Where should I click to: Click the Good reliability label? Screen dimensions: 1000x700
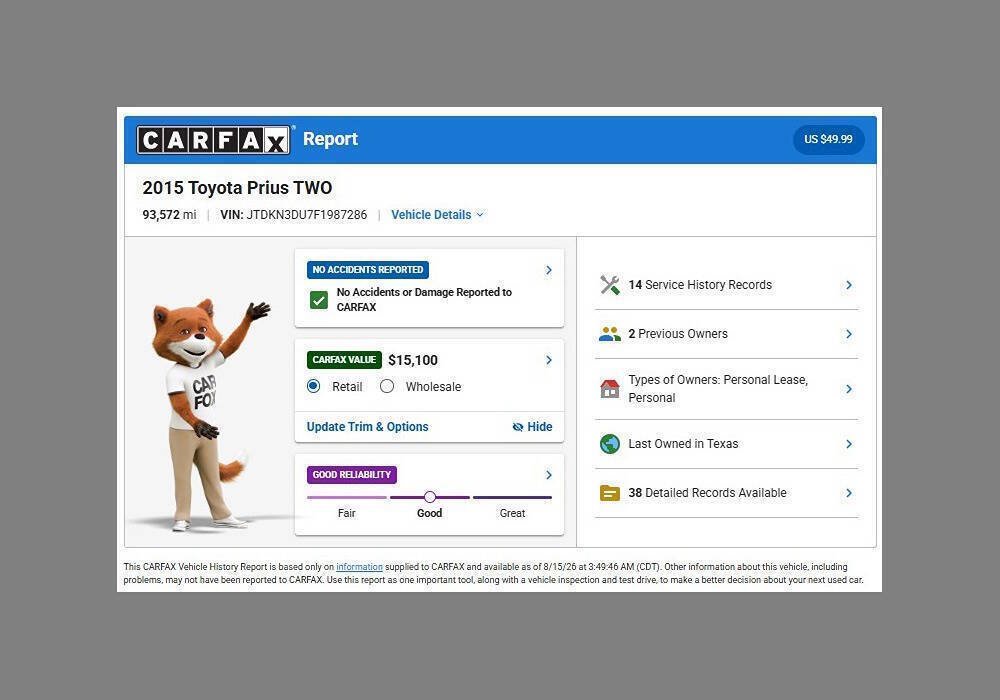pos(429,513)
